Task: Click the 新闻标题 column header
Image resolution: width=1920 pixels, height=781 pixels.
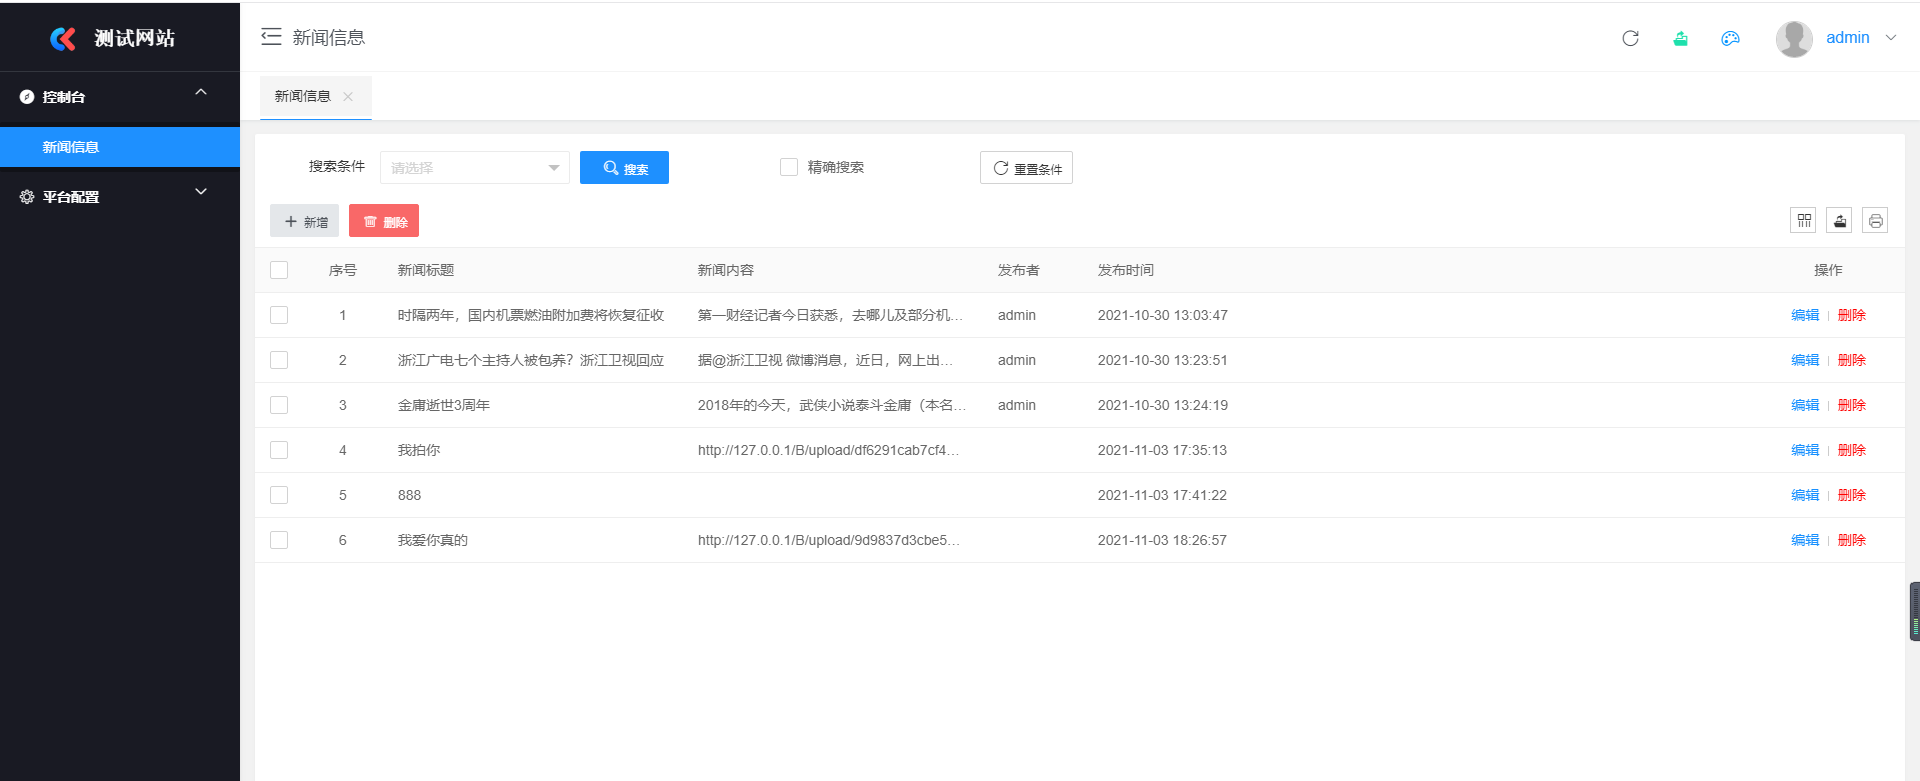Action: 426,270
